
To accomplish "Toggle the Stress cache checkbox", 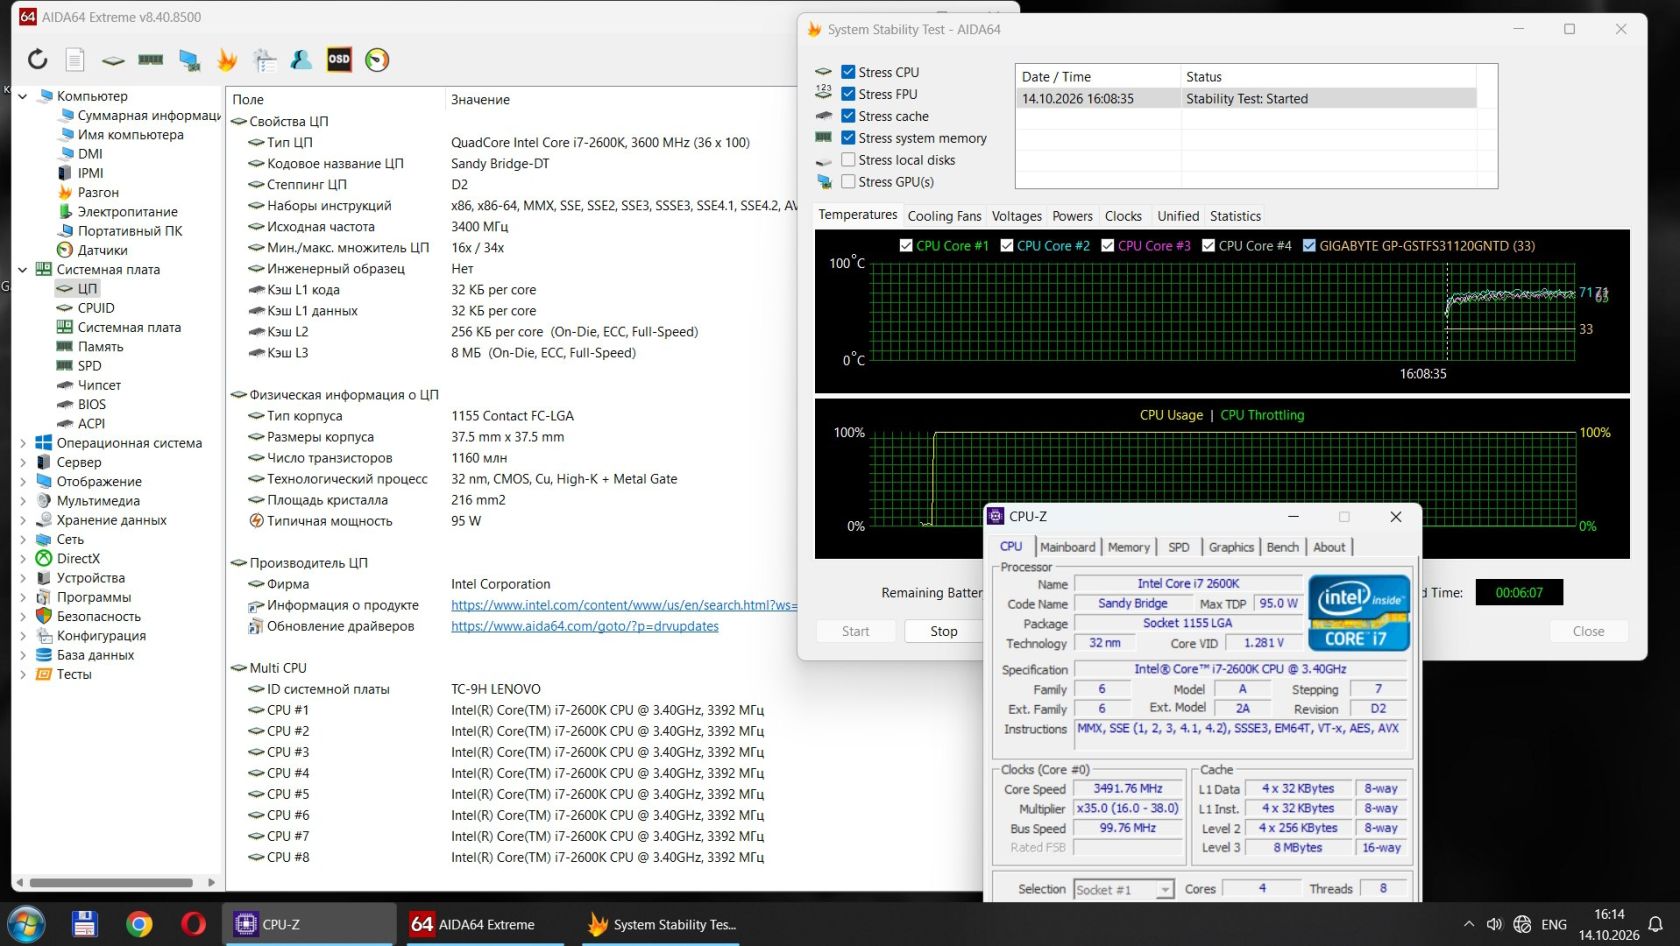I will (x=848, y=116).
